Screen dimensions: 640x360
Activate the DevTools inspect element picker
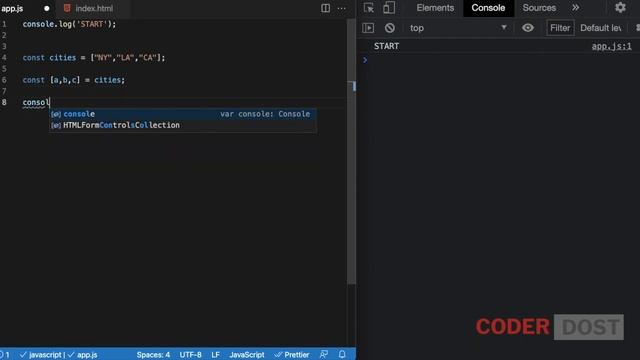369,8
